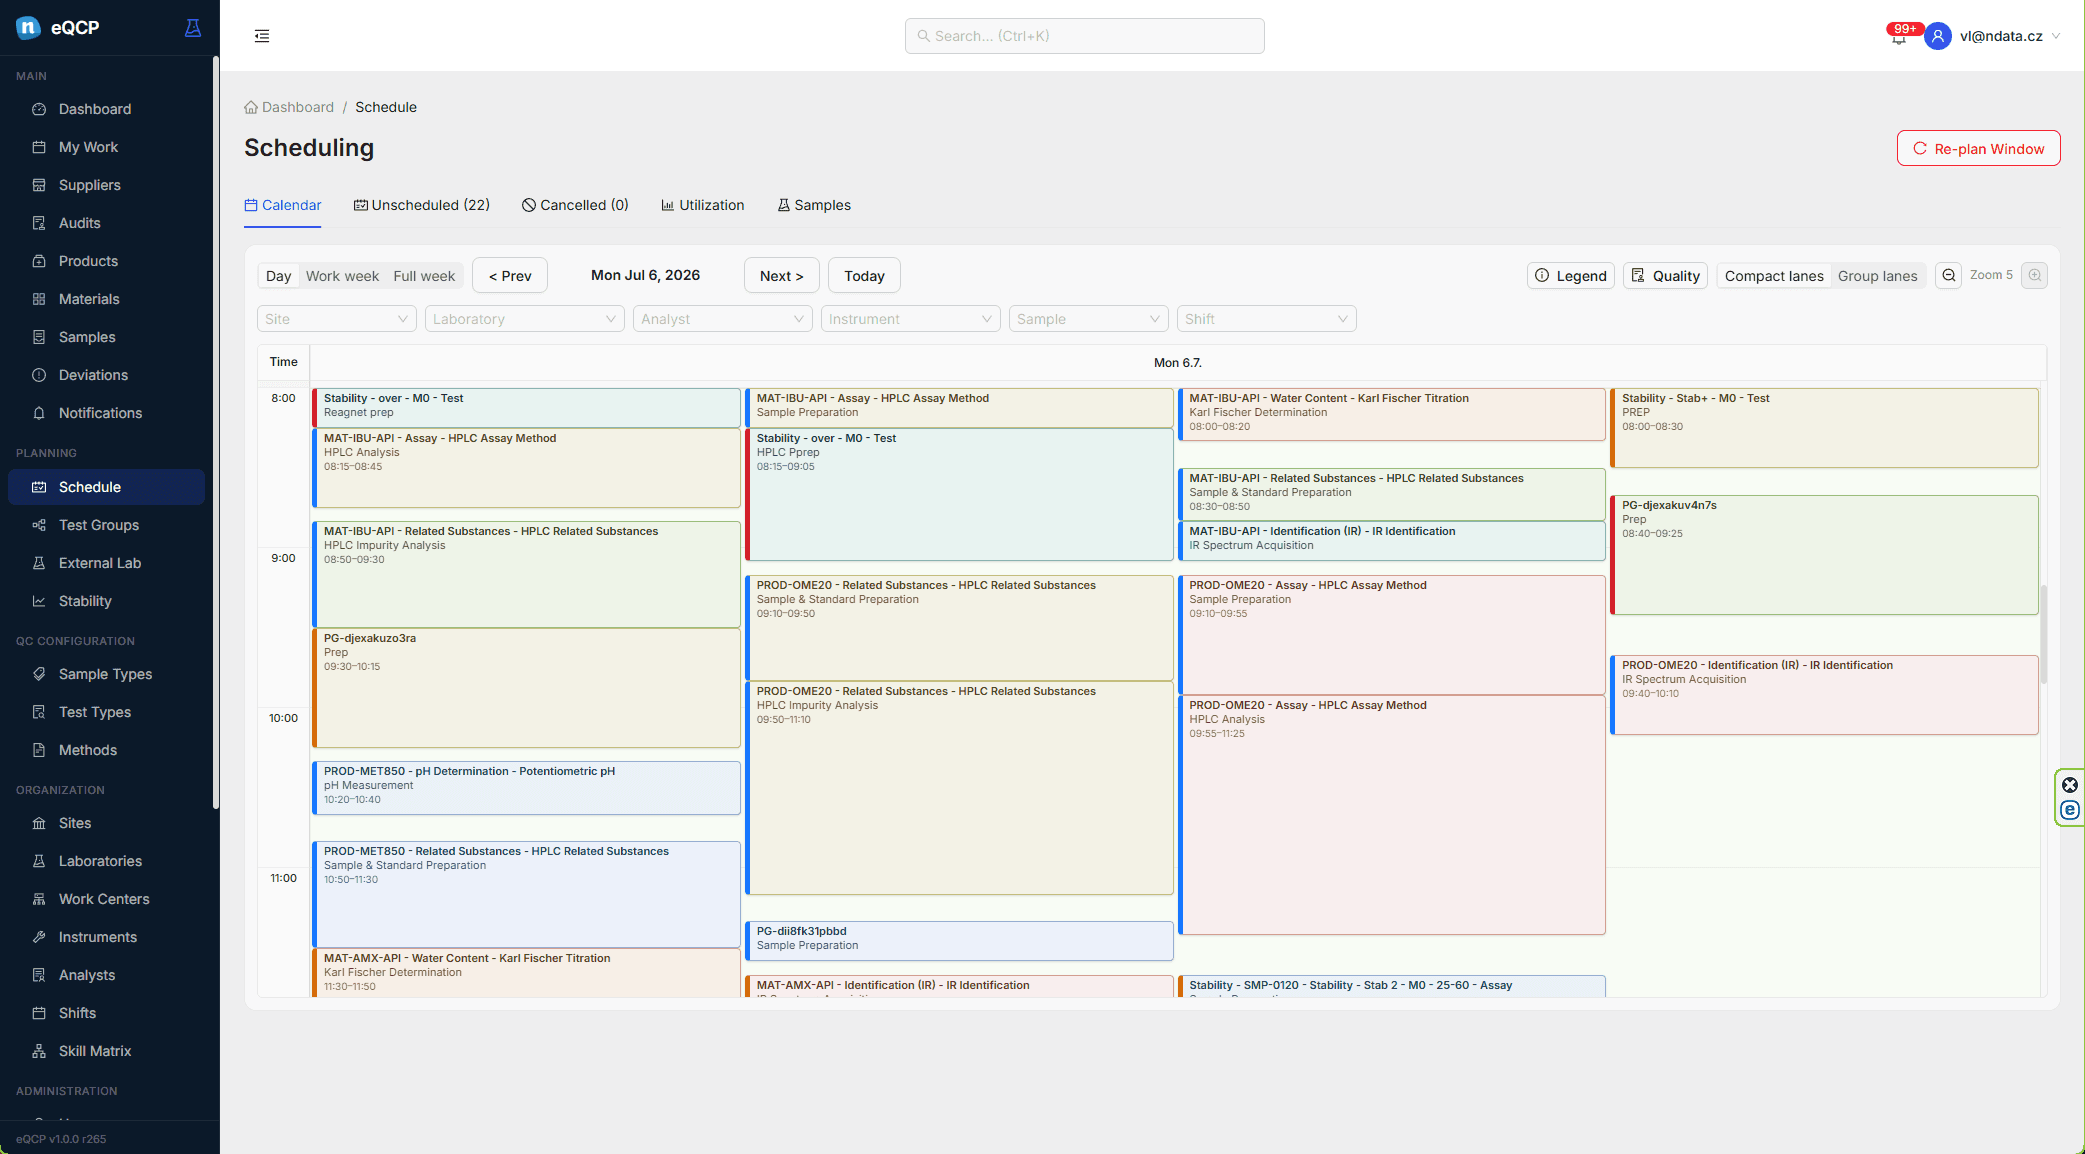
Task: Open the Utilization tab
Action: click(703, 205)
